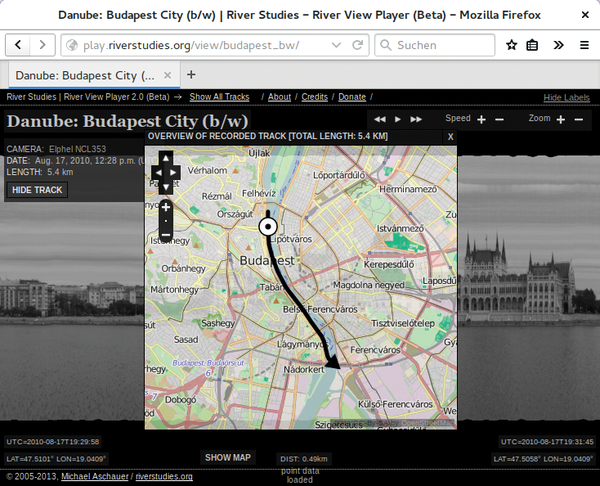Open the Donate link
Screen dimensions: 600x486
(x=352, y=97)
